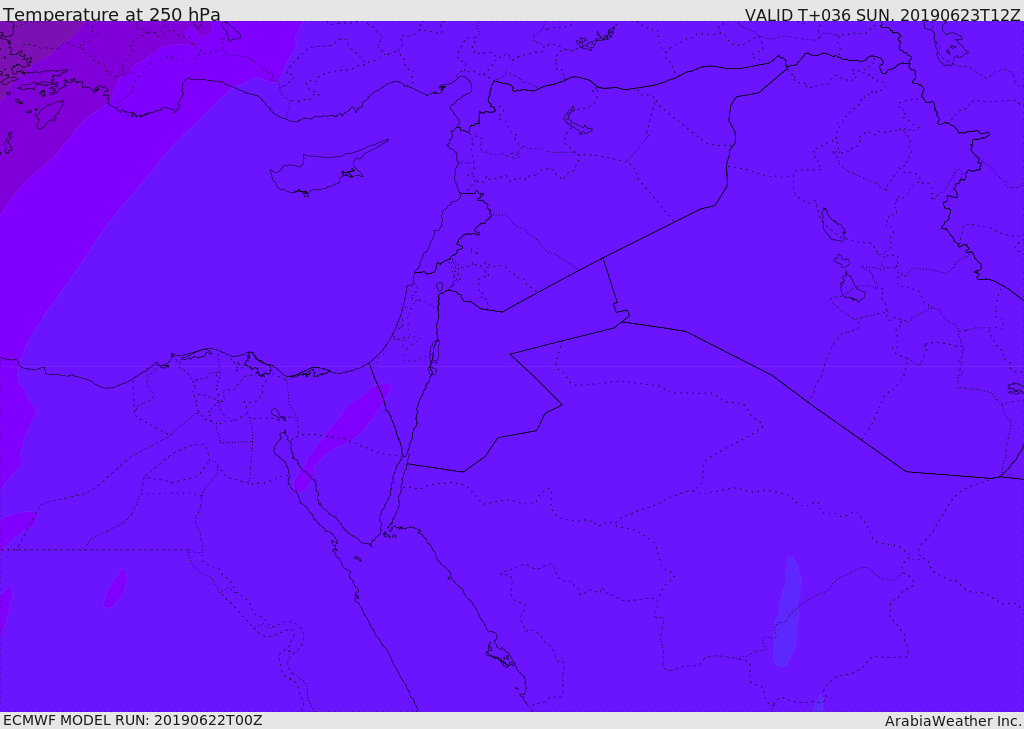Click the 'ECMWF MODEL RUN: 20190622T00Z' text

[133, 720]
